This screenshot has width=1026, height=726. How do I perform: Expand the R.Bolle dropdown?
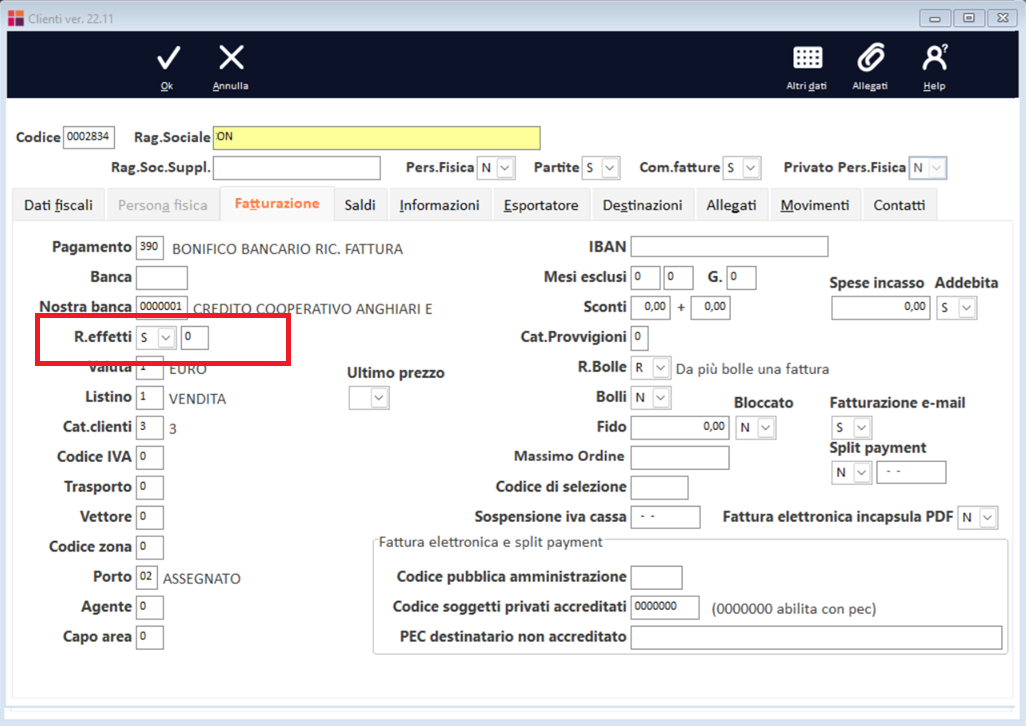pyautogui.click(x=661, y=368)
